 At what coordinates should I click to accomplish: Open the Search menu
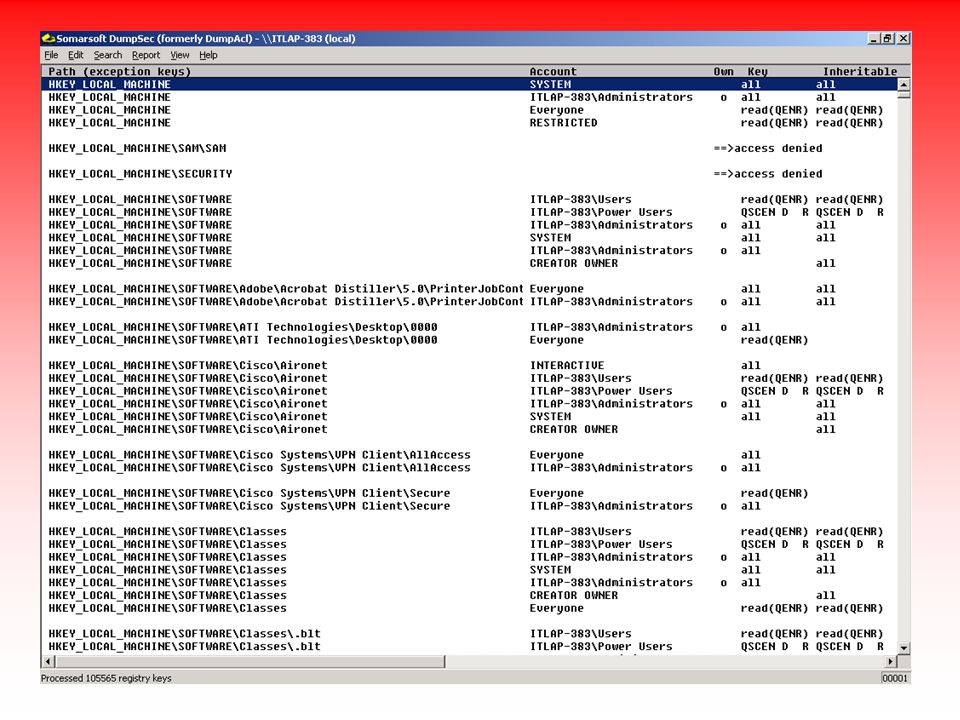click(108, 55)
